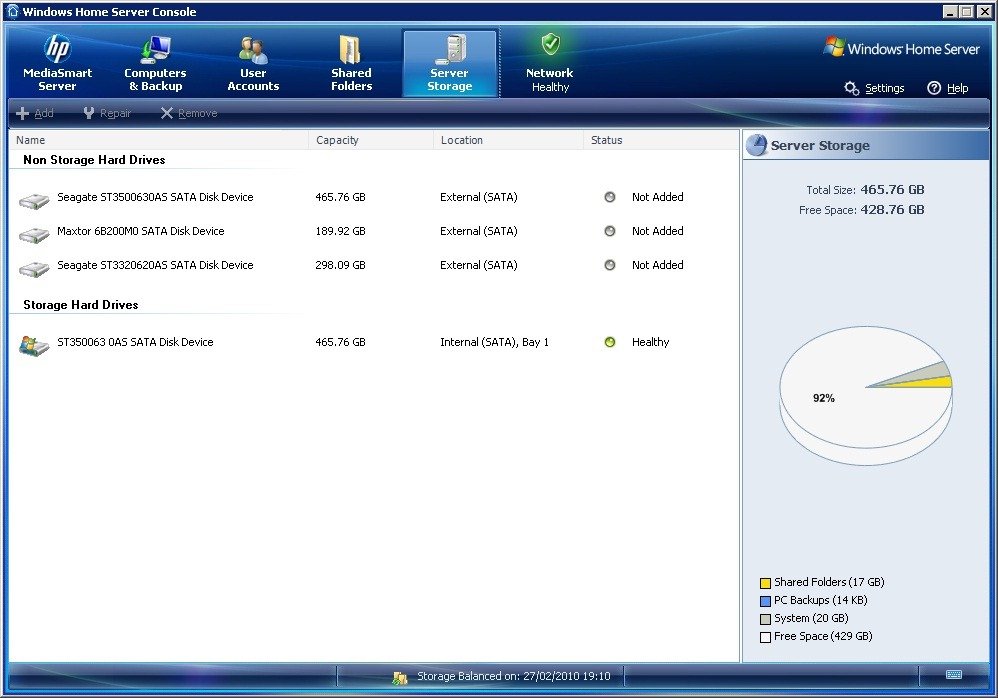Click the Non Storage Hard Drives group header
The image size is (998, 698).
tap(94, 160)
